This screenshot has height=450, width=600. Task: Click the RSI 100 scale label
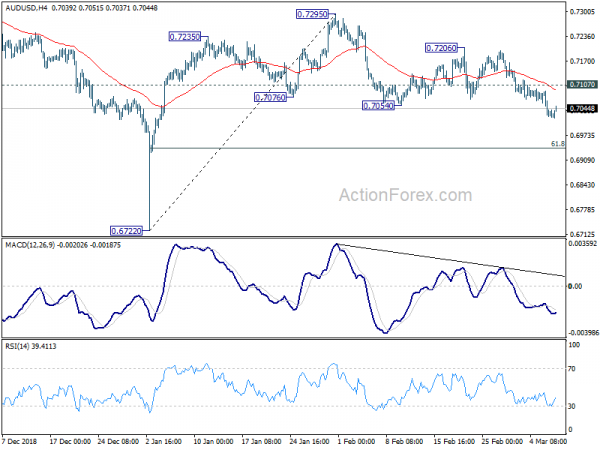574,345
